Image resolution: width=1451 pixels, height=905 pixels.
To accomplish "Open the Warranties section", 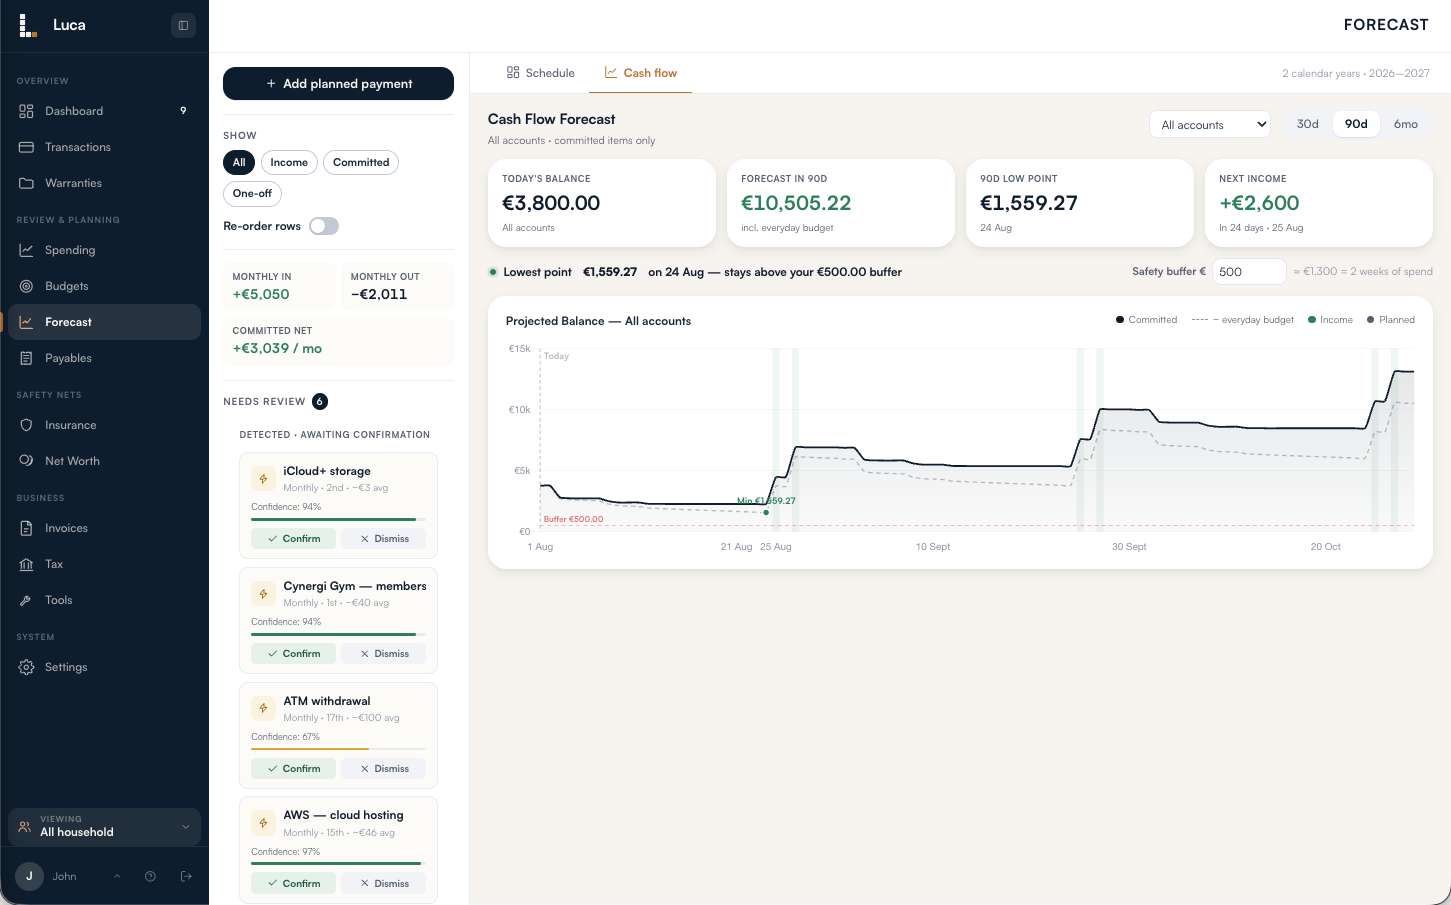I will coord(104,183).
